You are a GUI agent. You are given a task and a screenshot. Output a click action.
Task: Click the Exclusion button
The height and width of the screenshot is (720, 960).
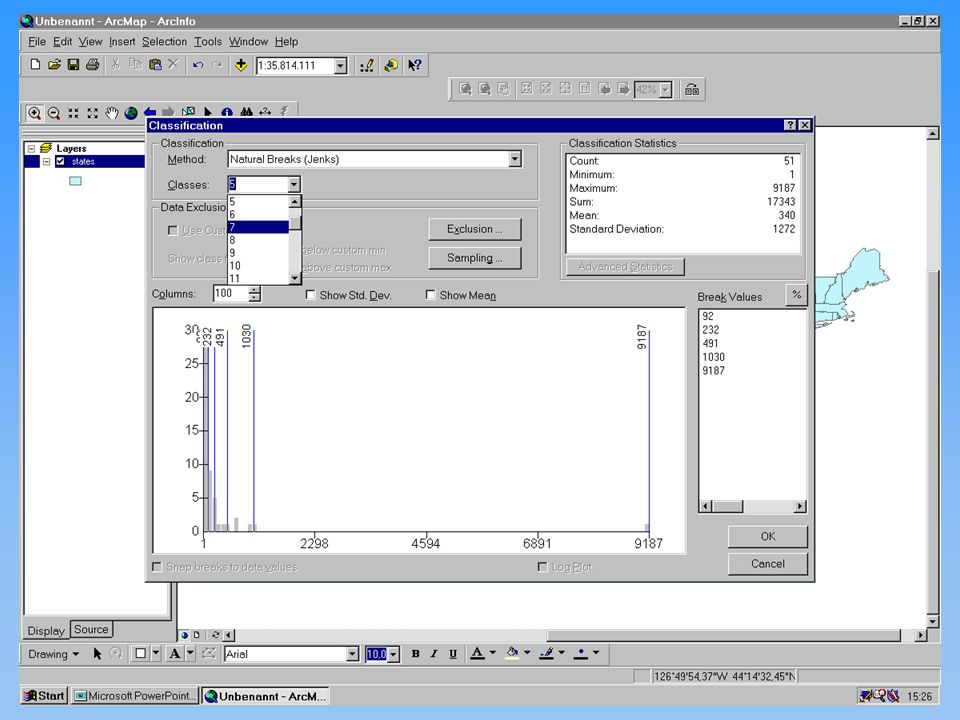(474, 229)
